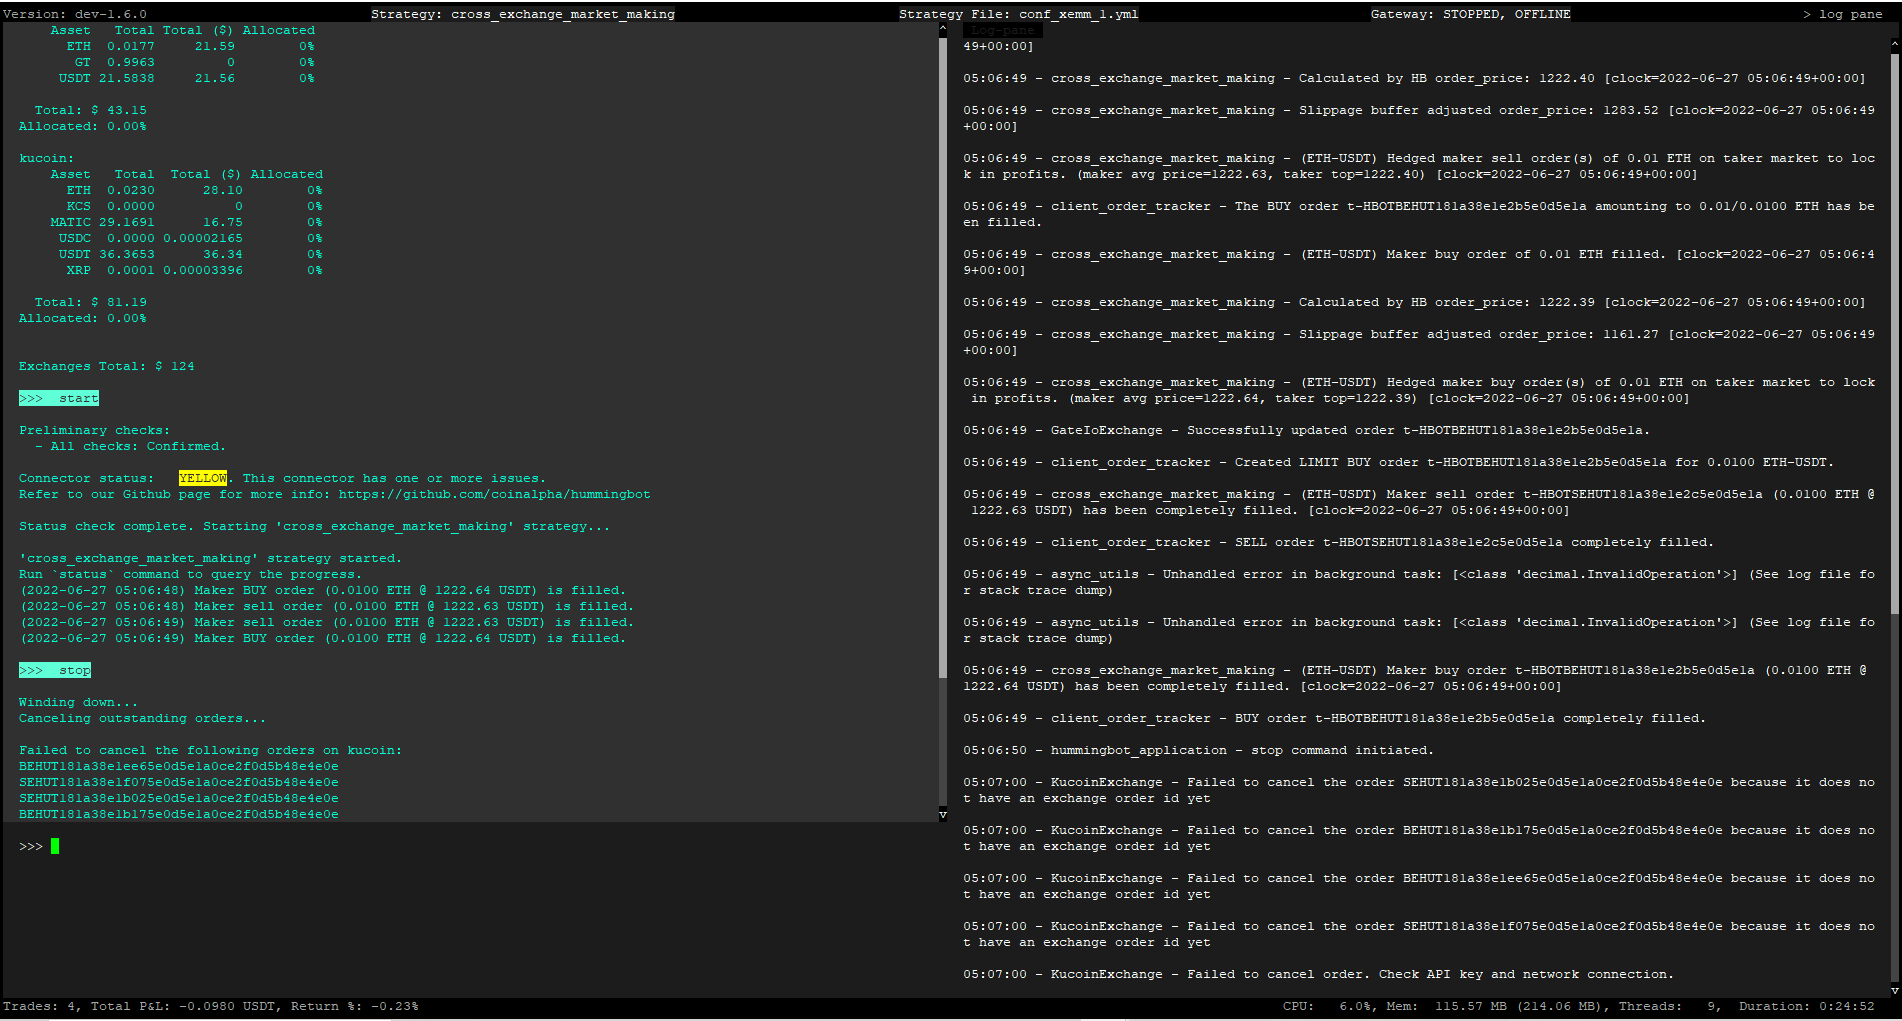This screenshot has width=1902, height=1021.
Task: Click the down scroll arrow of the log pane
Action: tap(1893, 991)
